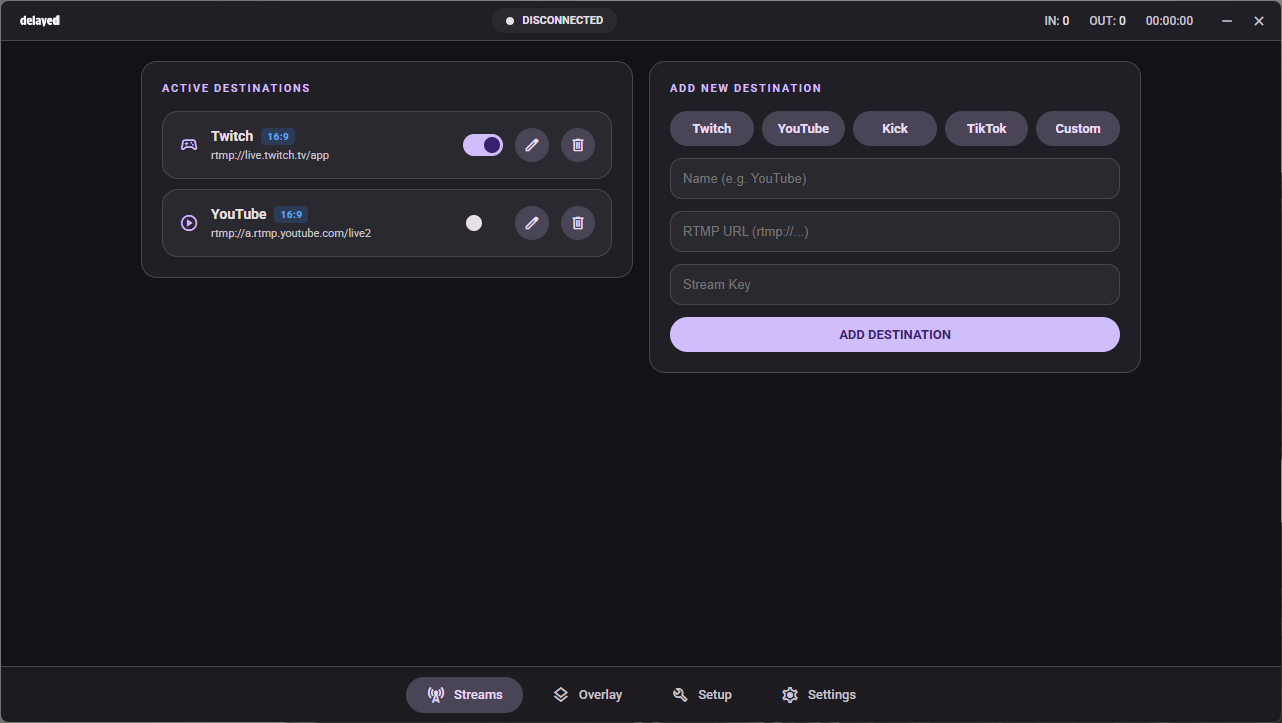Choose the YouTube preset button

tap(803, 129)
